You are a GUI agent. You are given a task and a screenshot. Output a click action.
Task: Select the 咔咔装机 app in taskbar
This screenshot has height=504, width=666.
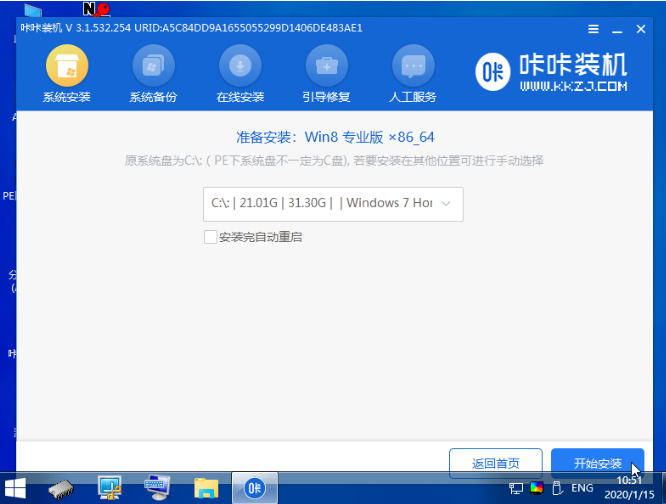pos(255,488)
